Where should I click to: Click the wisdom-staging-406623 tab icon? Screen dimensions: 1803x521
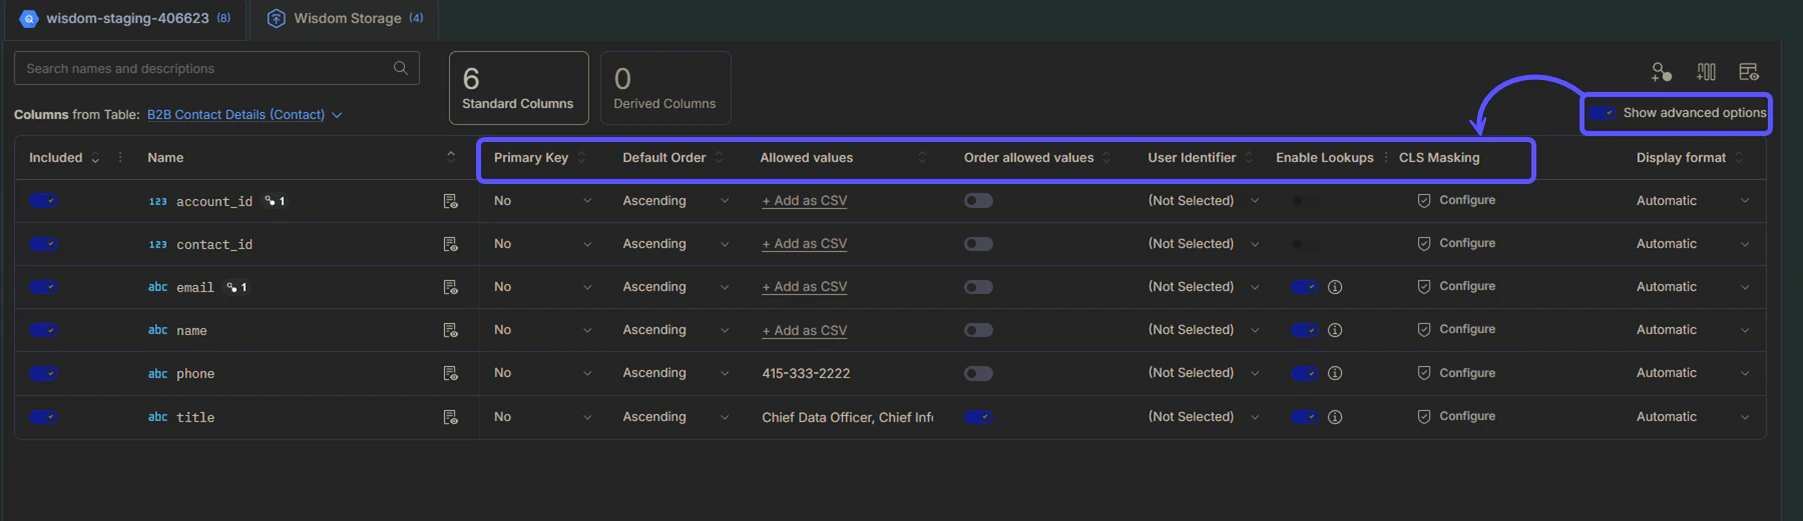pyautogui.click(x=28, y=18)
